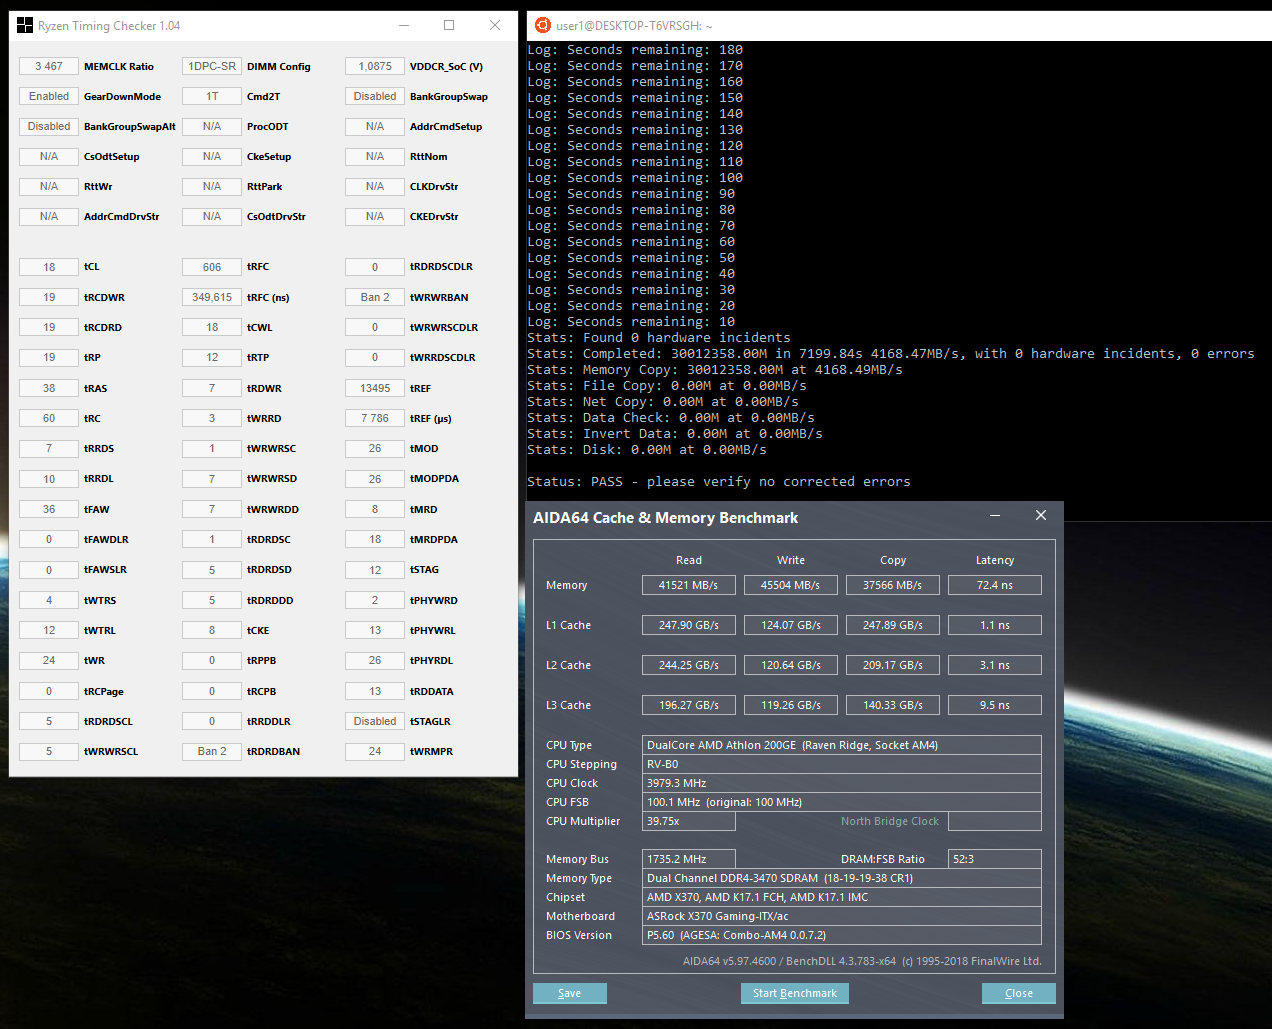This screenshot has height=1029, width=1272.
Task: Click the Read column header in AIDA64
Action: coord(689,560)
